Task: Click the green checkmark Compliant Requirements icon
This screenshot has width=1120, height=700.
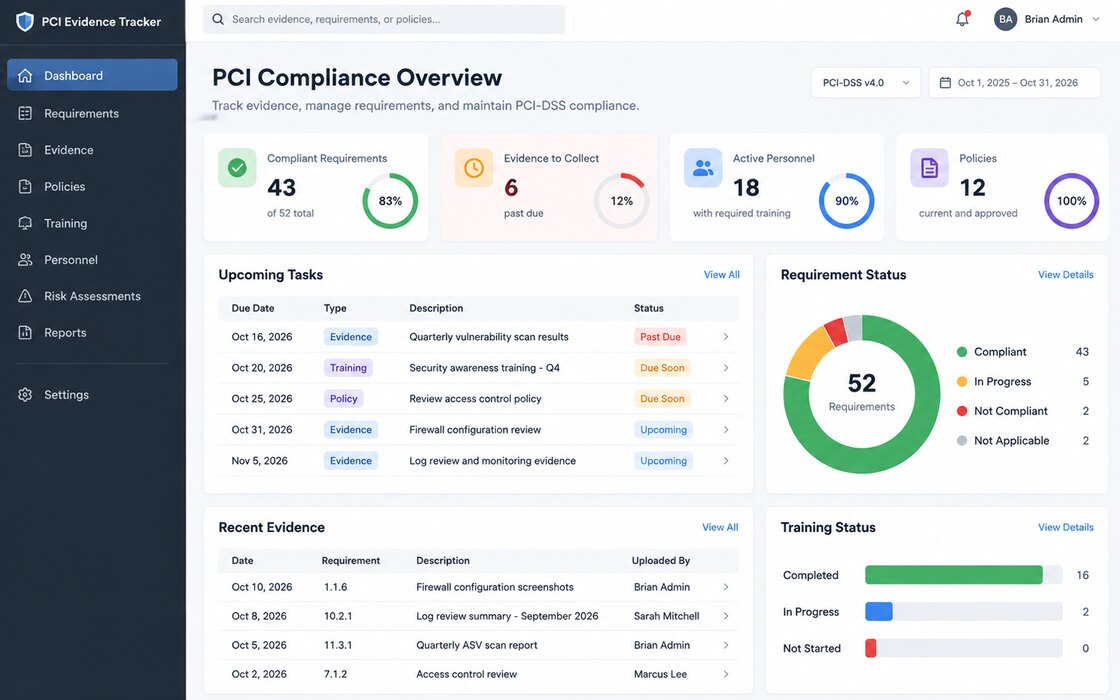Action: 237,168
